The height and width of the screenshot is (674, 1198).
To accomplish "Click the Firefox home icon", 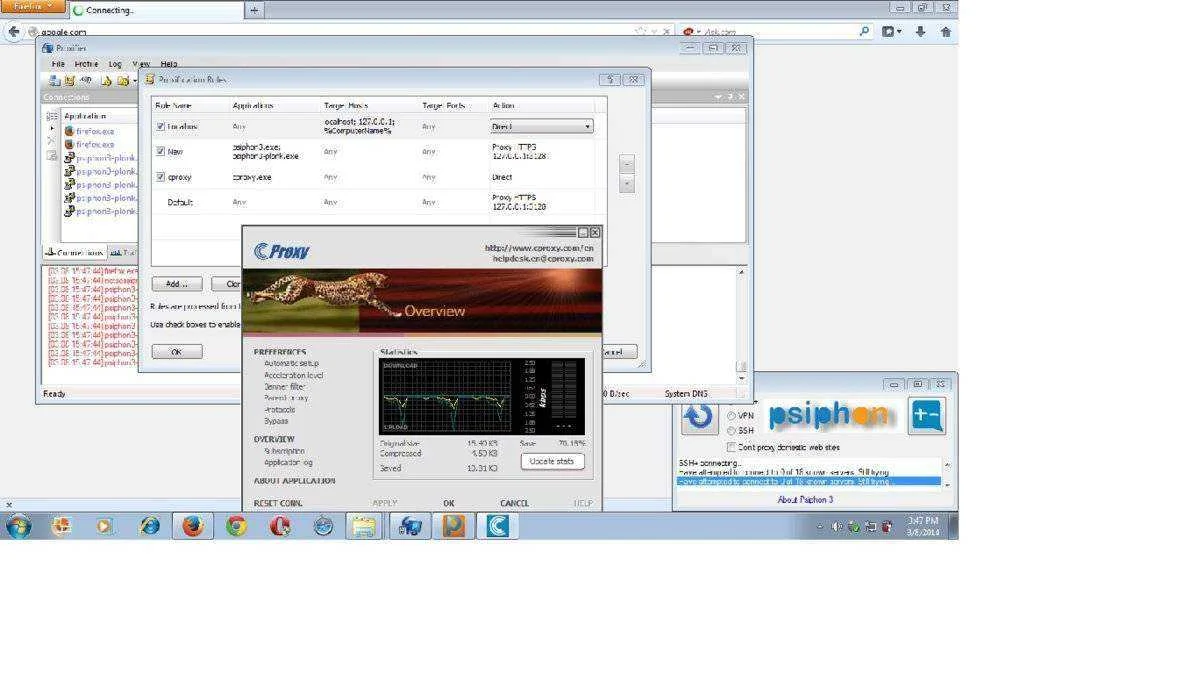I will pyautogui.click(x=946, y=32).
